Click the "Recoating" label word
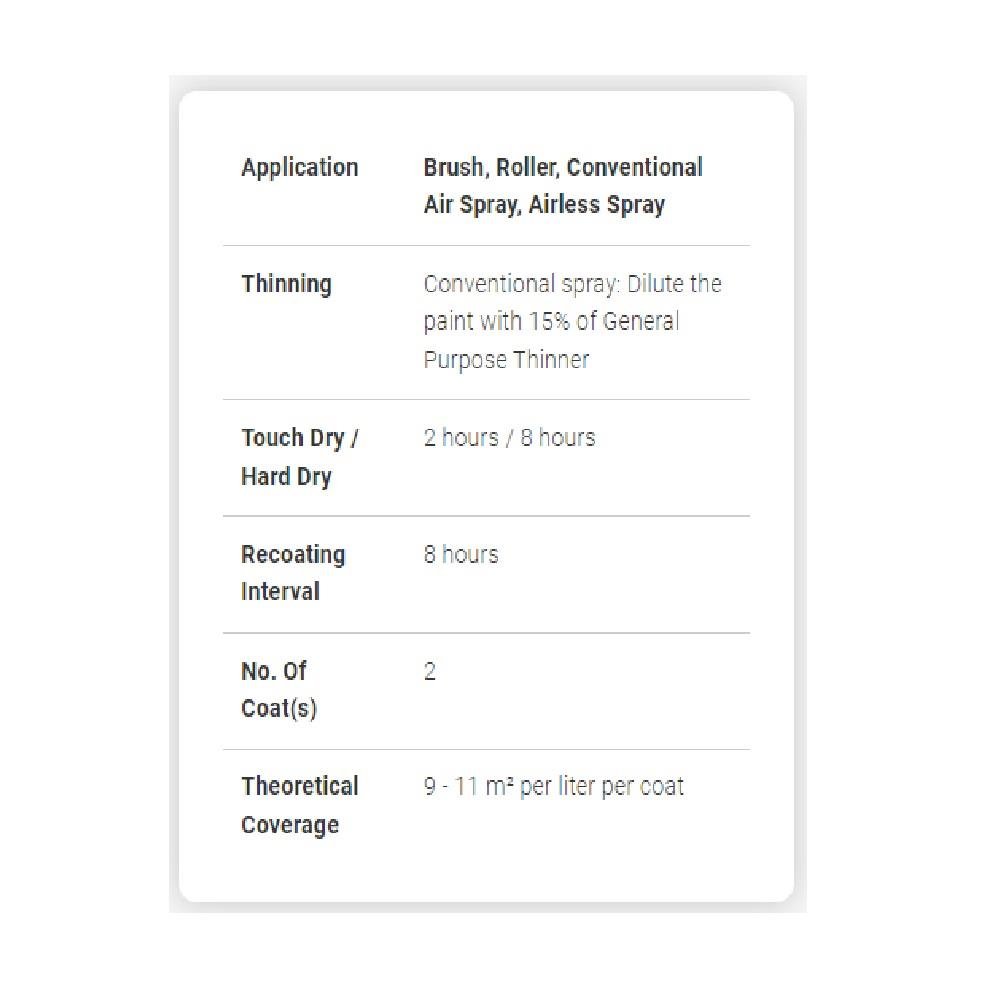The height and width of the screenshot is (1000, 1000). point(293,555)
